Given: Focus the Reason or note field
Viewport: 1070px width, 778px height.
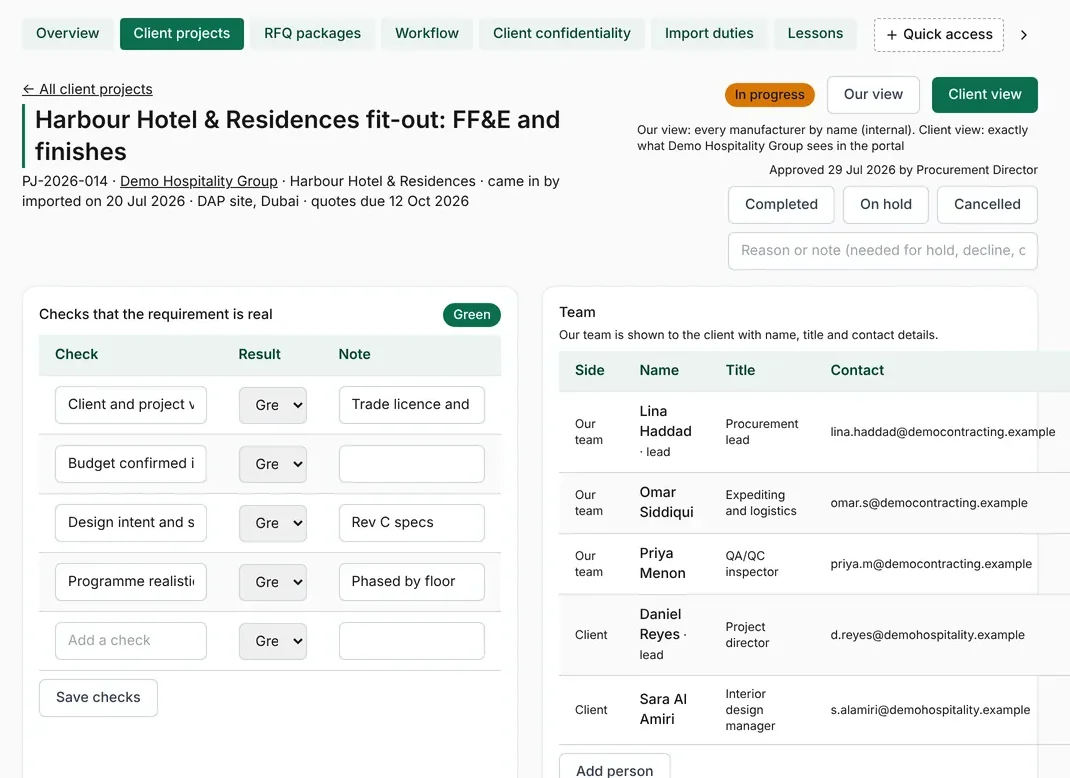Looking at the screenshot, I should [883, 250].
